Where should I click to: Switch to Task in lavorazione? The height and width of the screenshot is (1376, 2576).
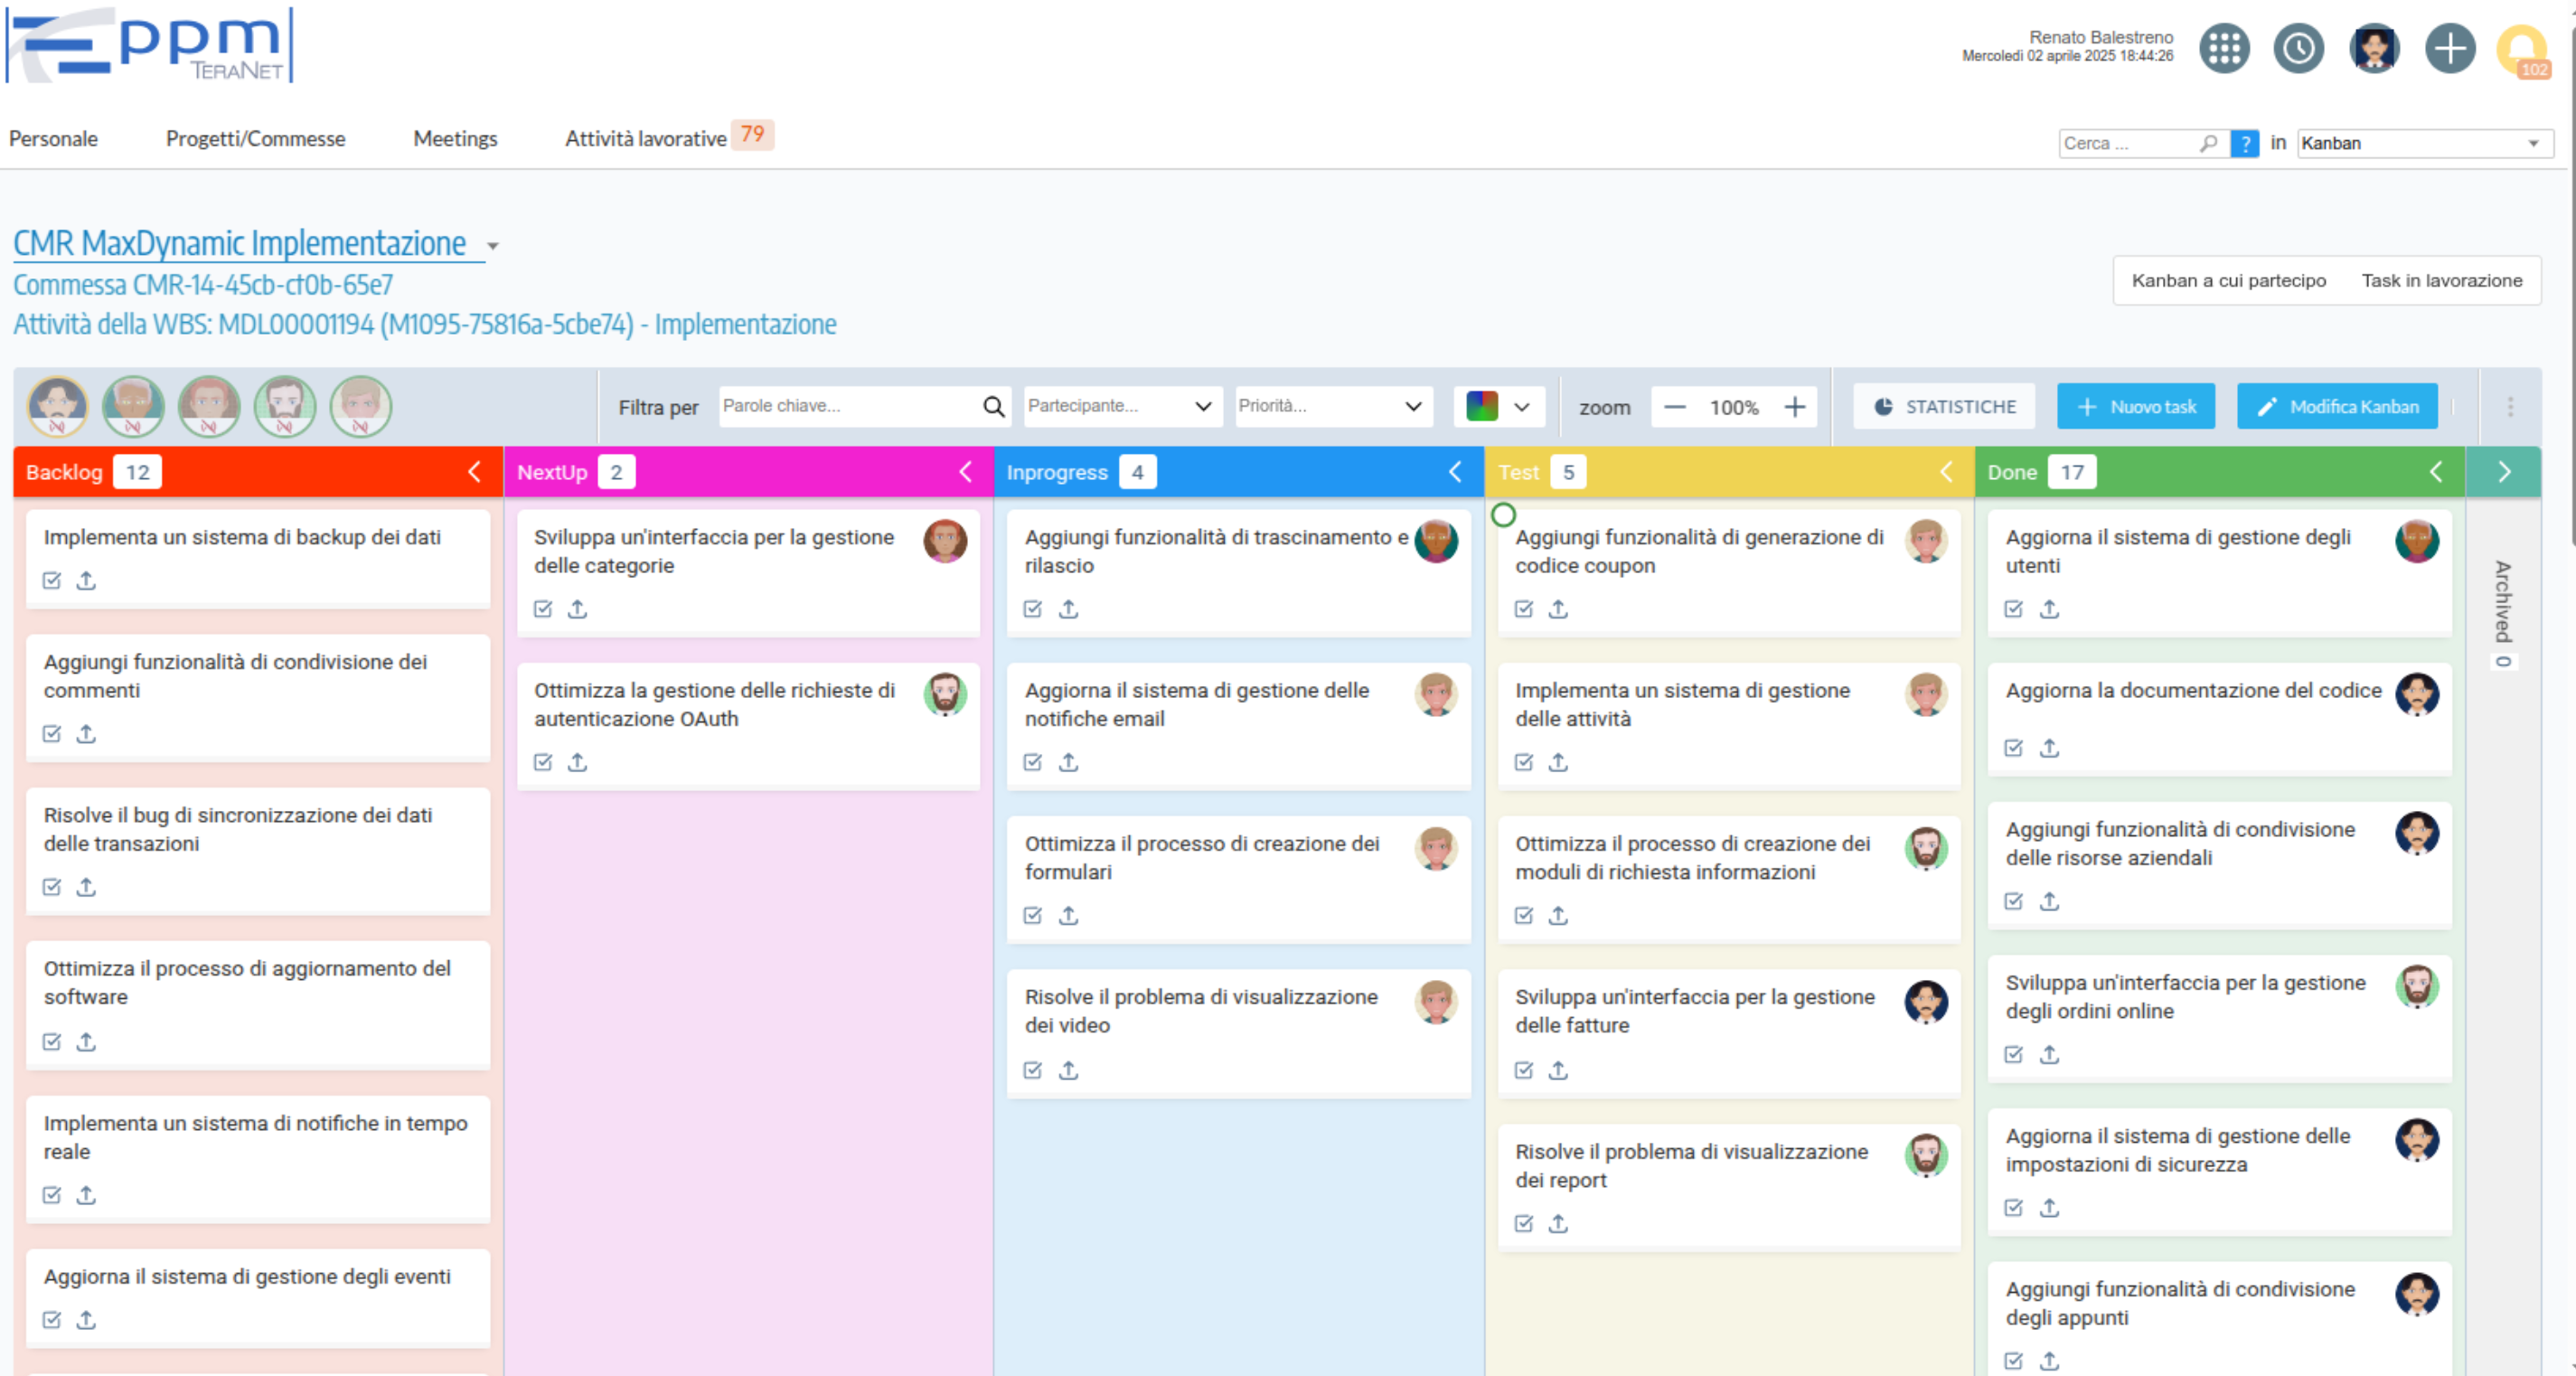[2442, 281]
